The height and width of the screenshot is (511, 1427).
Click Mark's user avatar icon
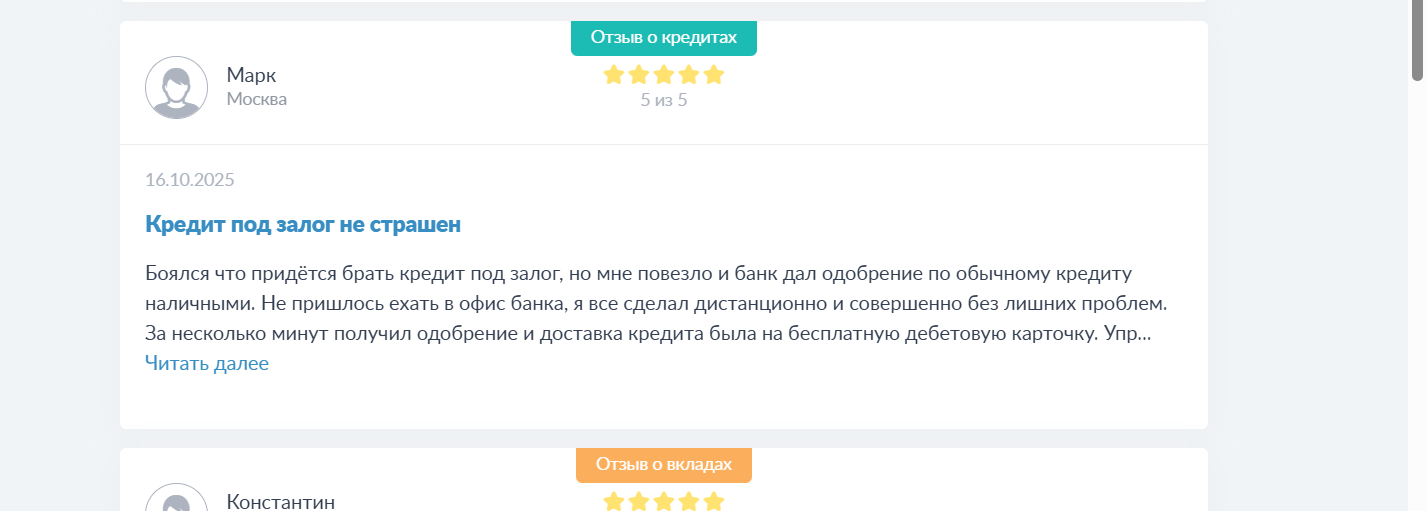click(177, 87)
